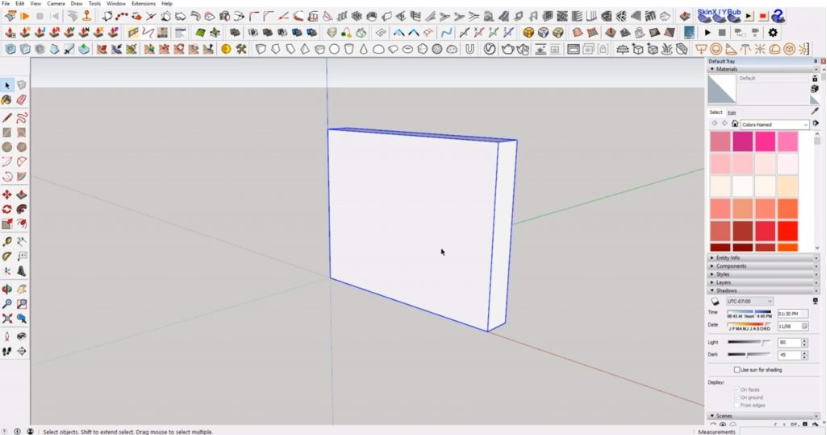Pick the Push/Pull tool
Screen dimensions: 827x435
pos(22,195)
